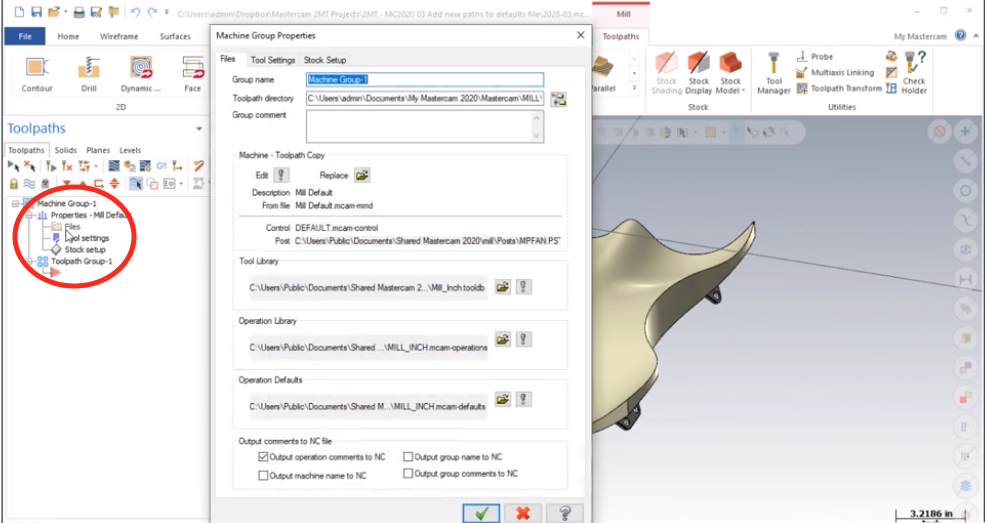
Task: Toggle Output operation comments to NC
Action: point(263,456)
